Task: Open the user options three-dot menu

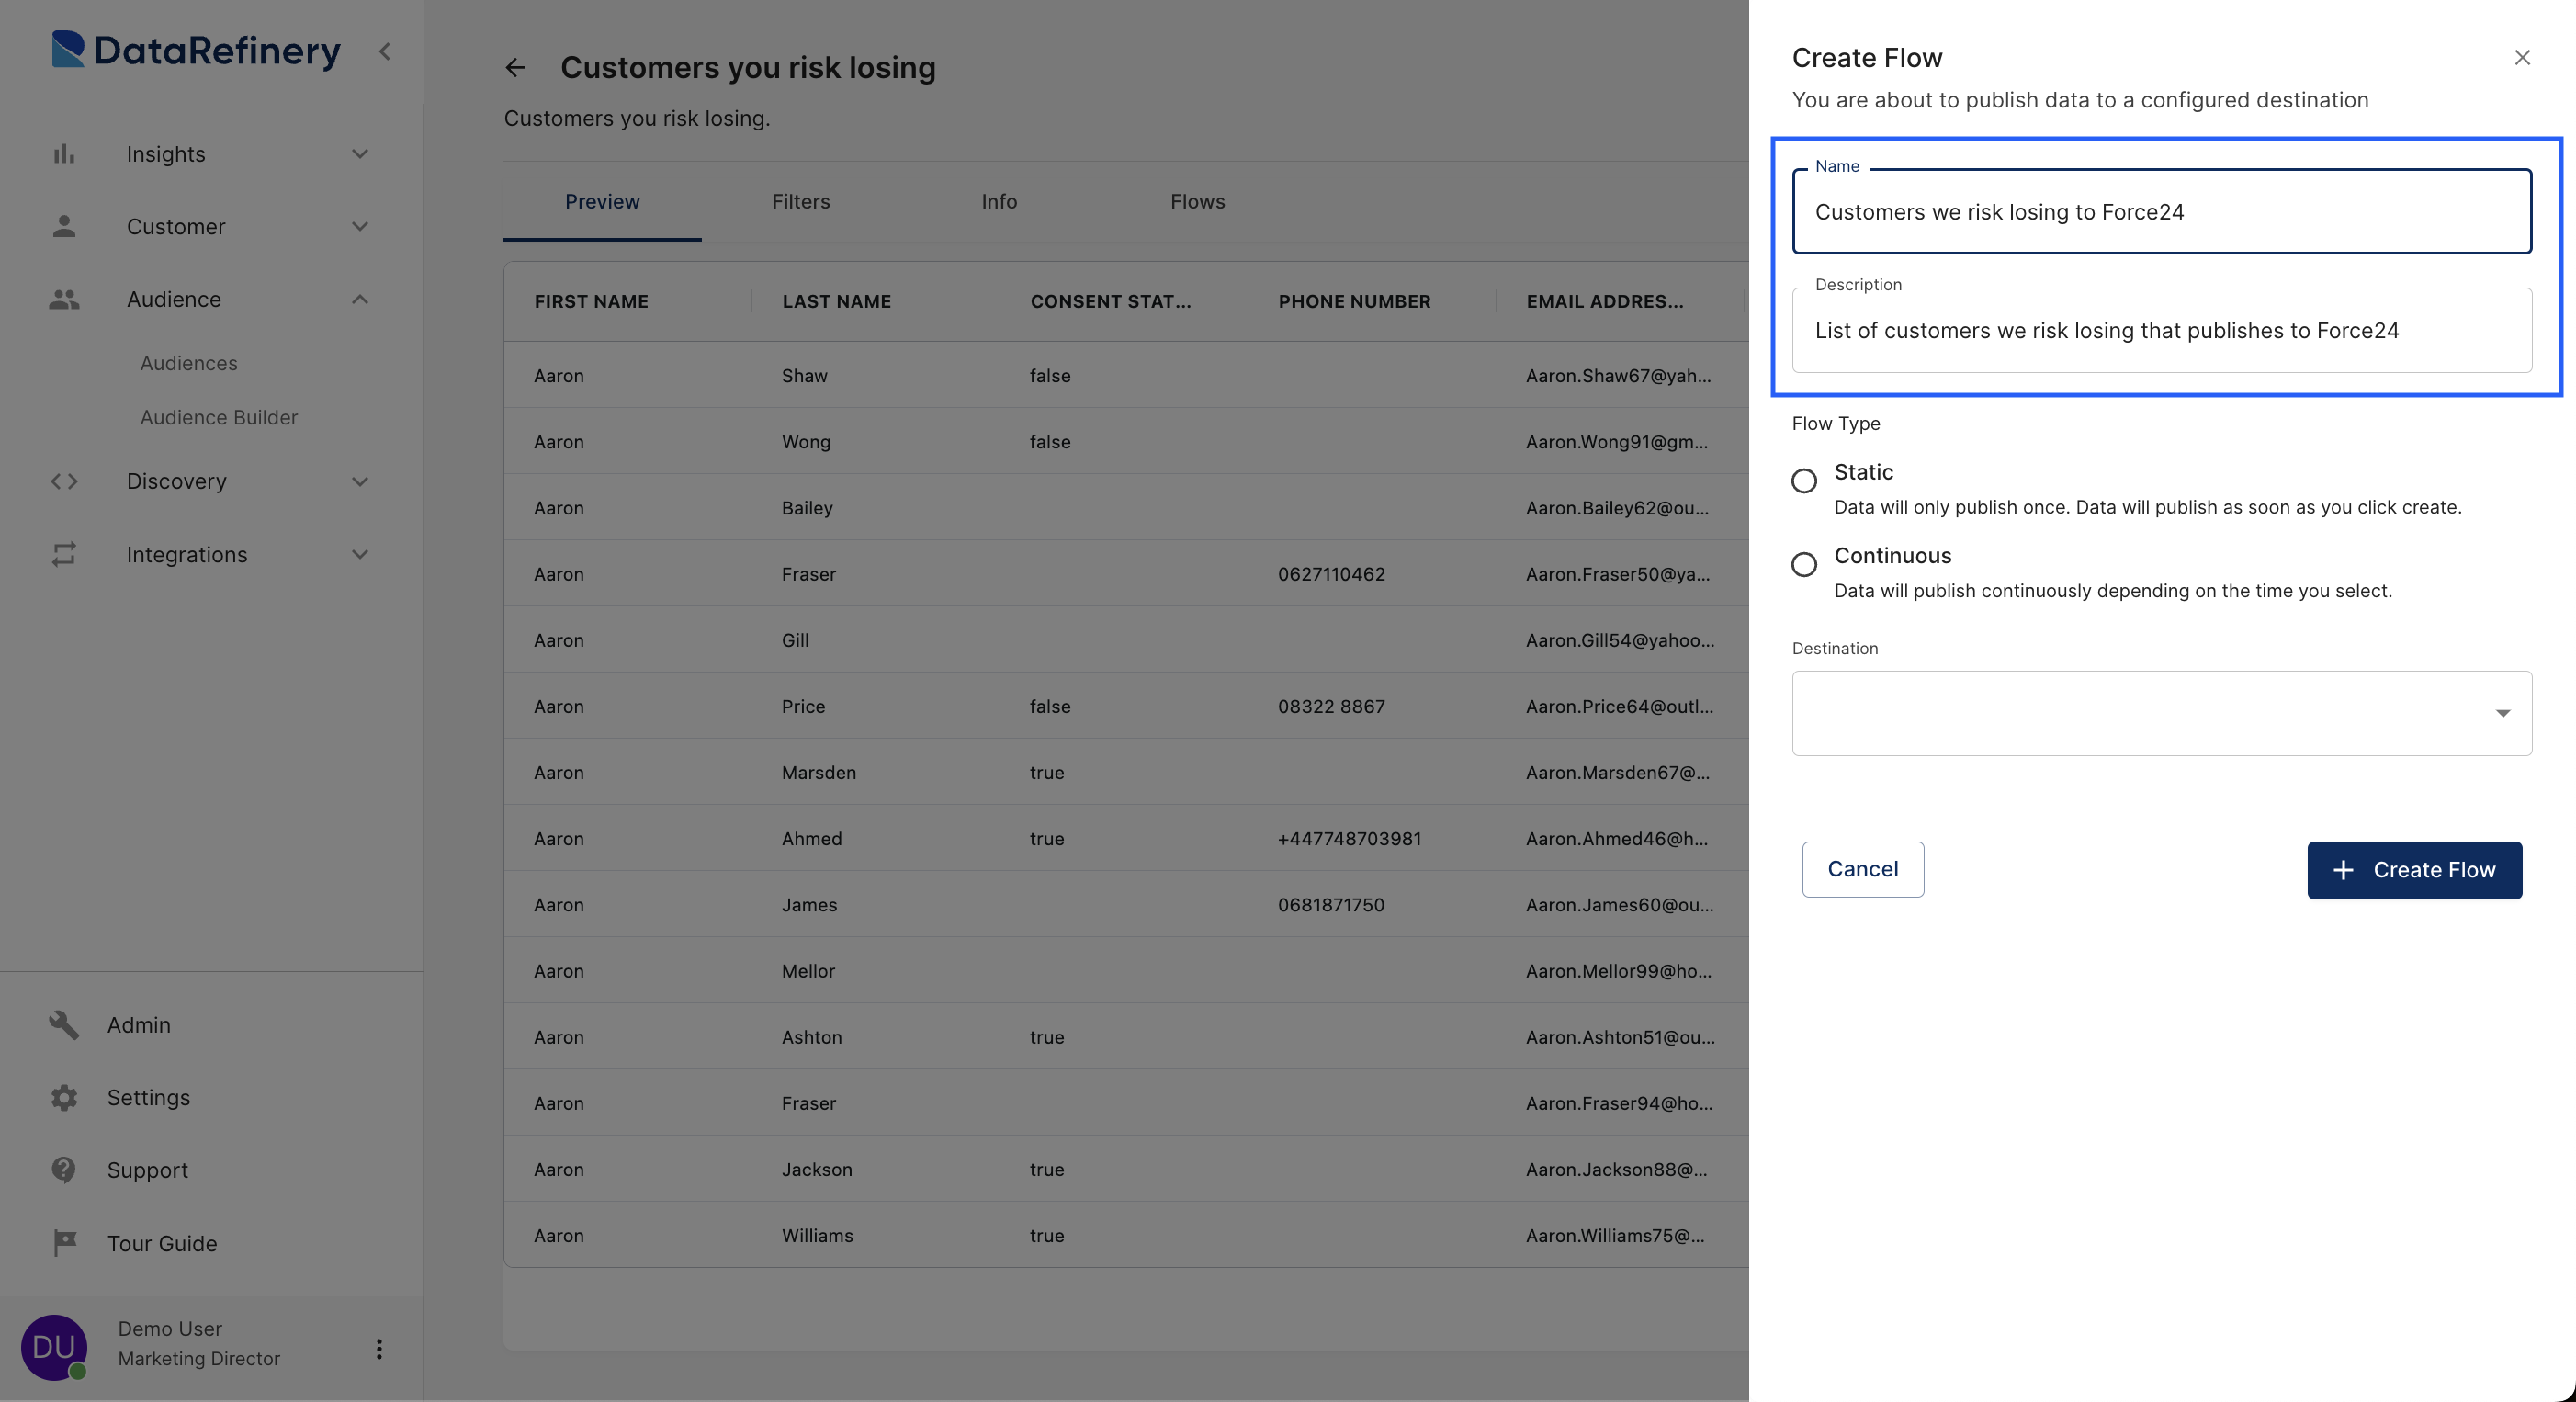Action: click(x=379, y=1349)
